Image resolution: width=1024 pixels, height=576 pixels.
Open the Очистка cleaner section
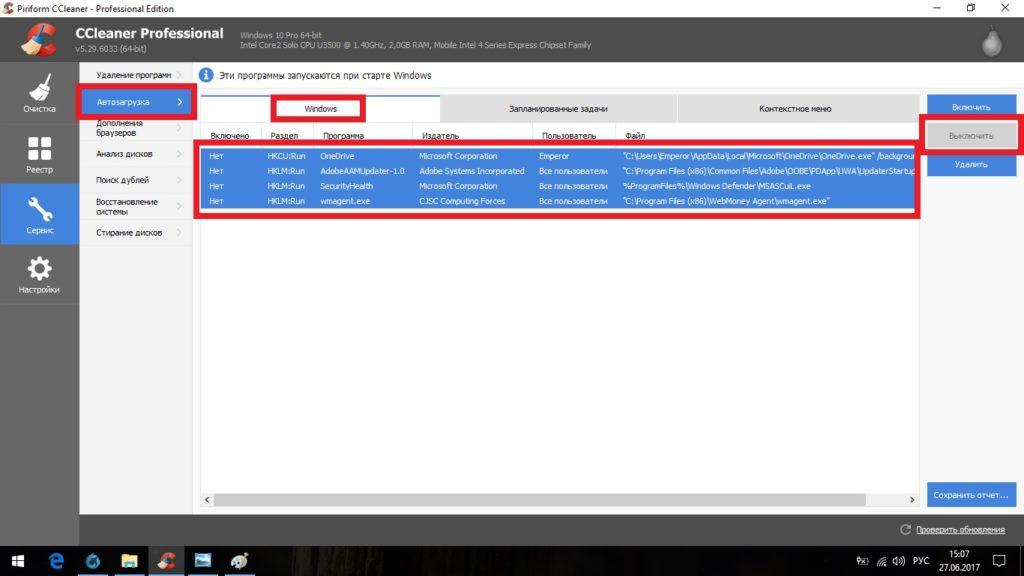[39, 93]
